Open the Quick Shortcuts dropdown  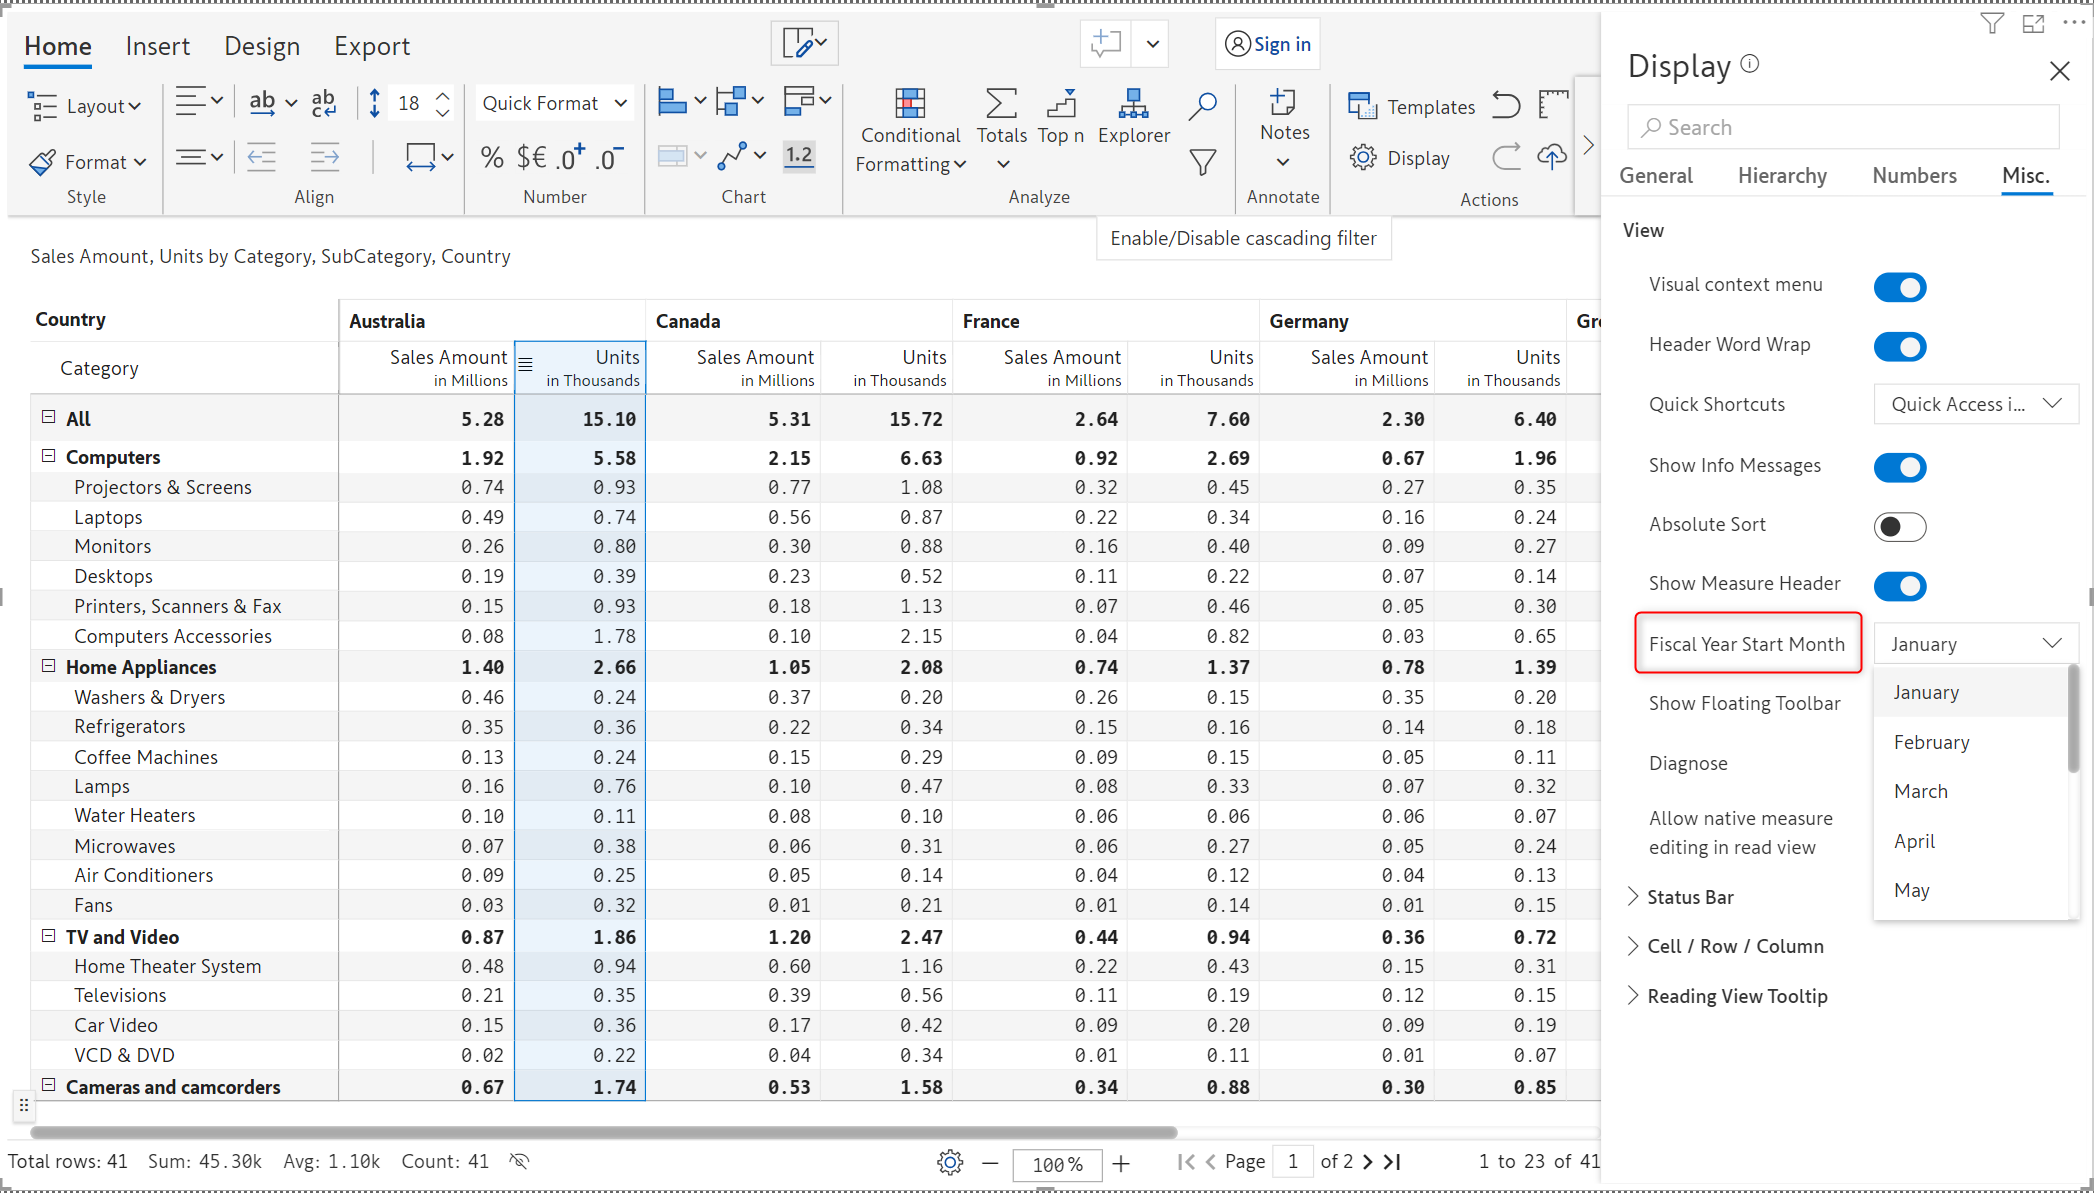click(x=1975, y=404)
